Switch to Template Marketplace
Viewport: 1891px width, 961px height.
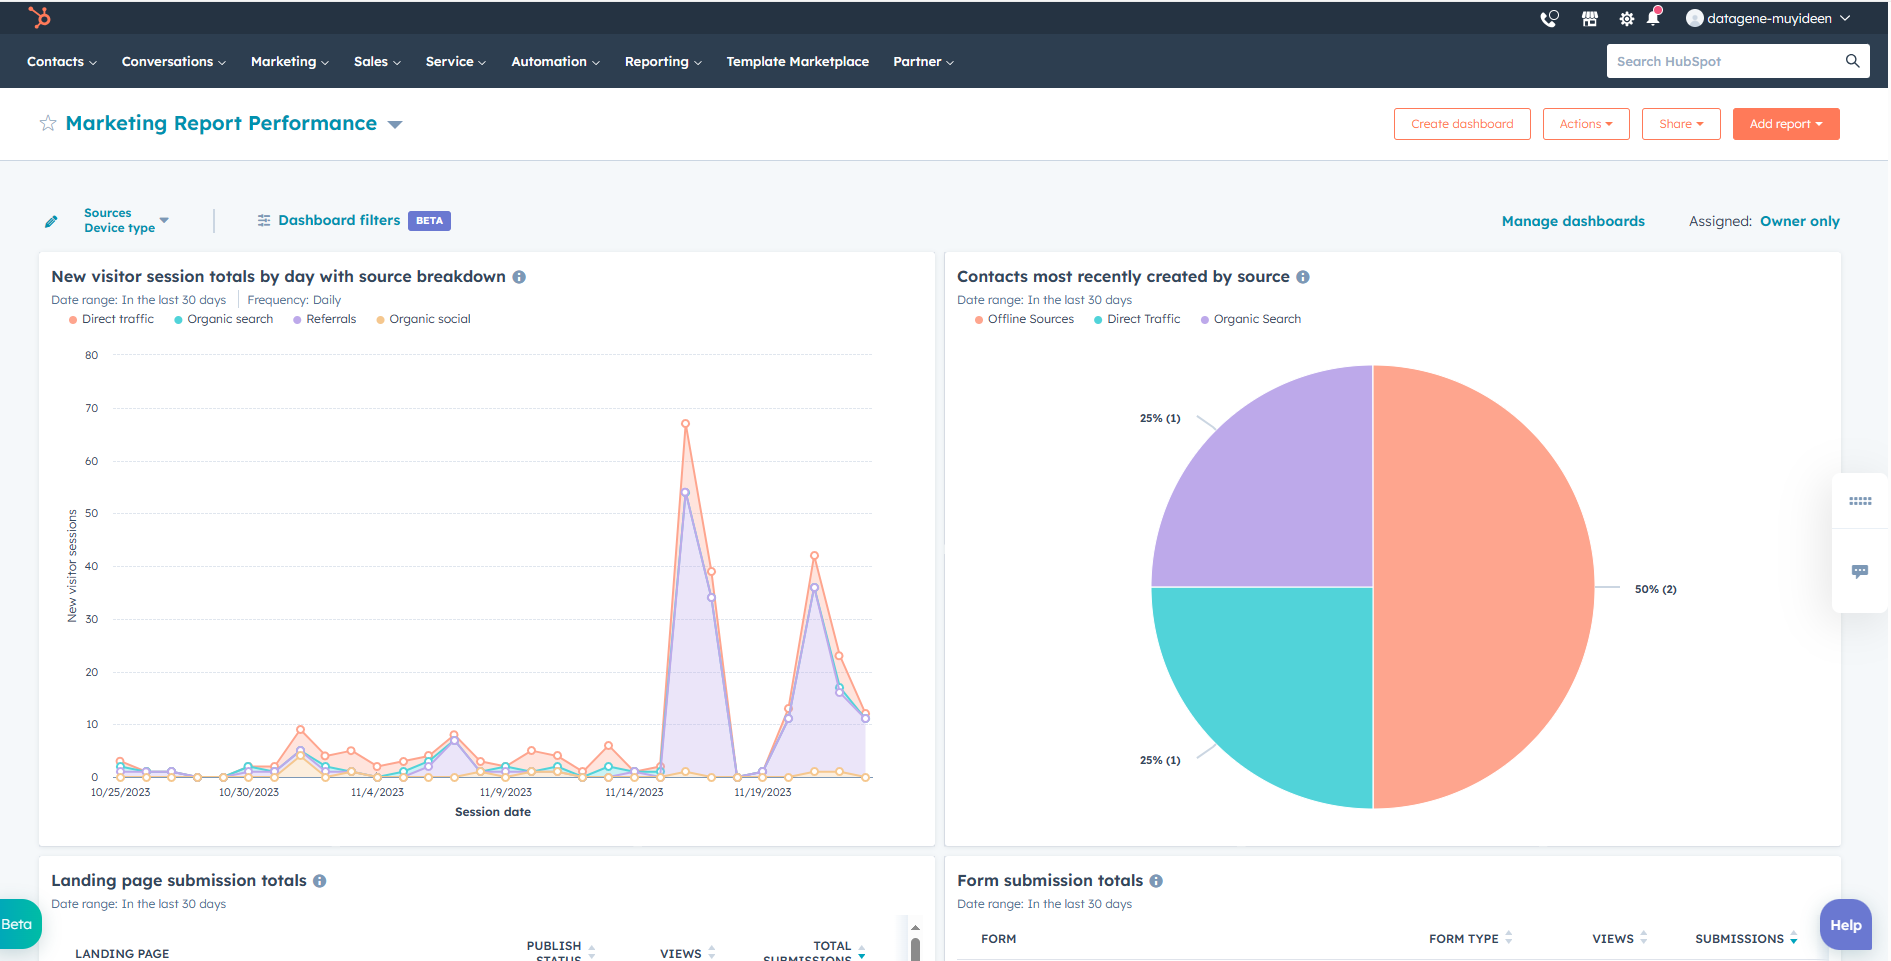797,61
